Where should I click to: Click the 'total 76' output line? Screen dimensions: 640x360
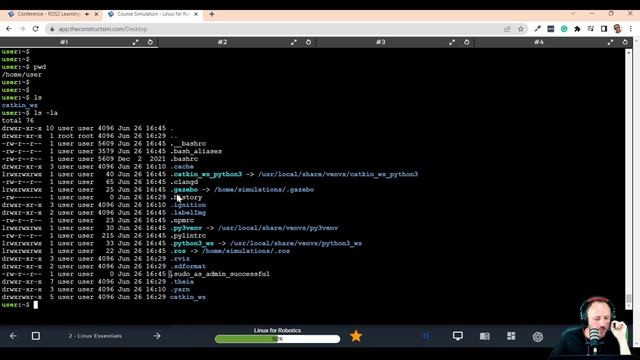tap(18, 121)
